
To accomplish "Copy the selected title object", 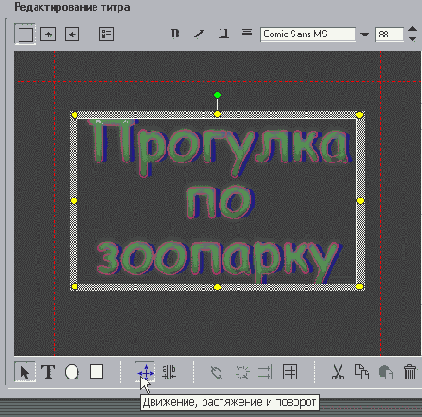I will (362, 372).
